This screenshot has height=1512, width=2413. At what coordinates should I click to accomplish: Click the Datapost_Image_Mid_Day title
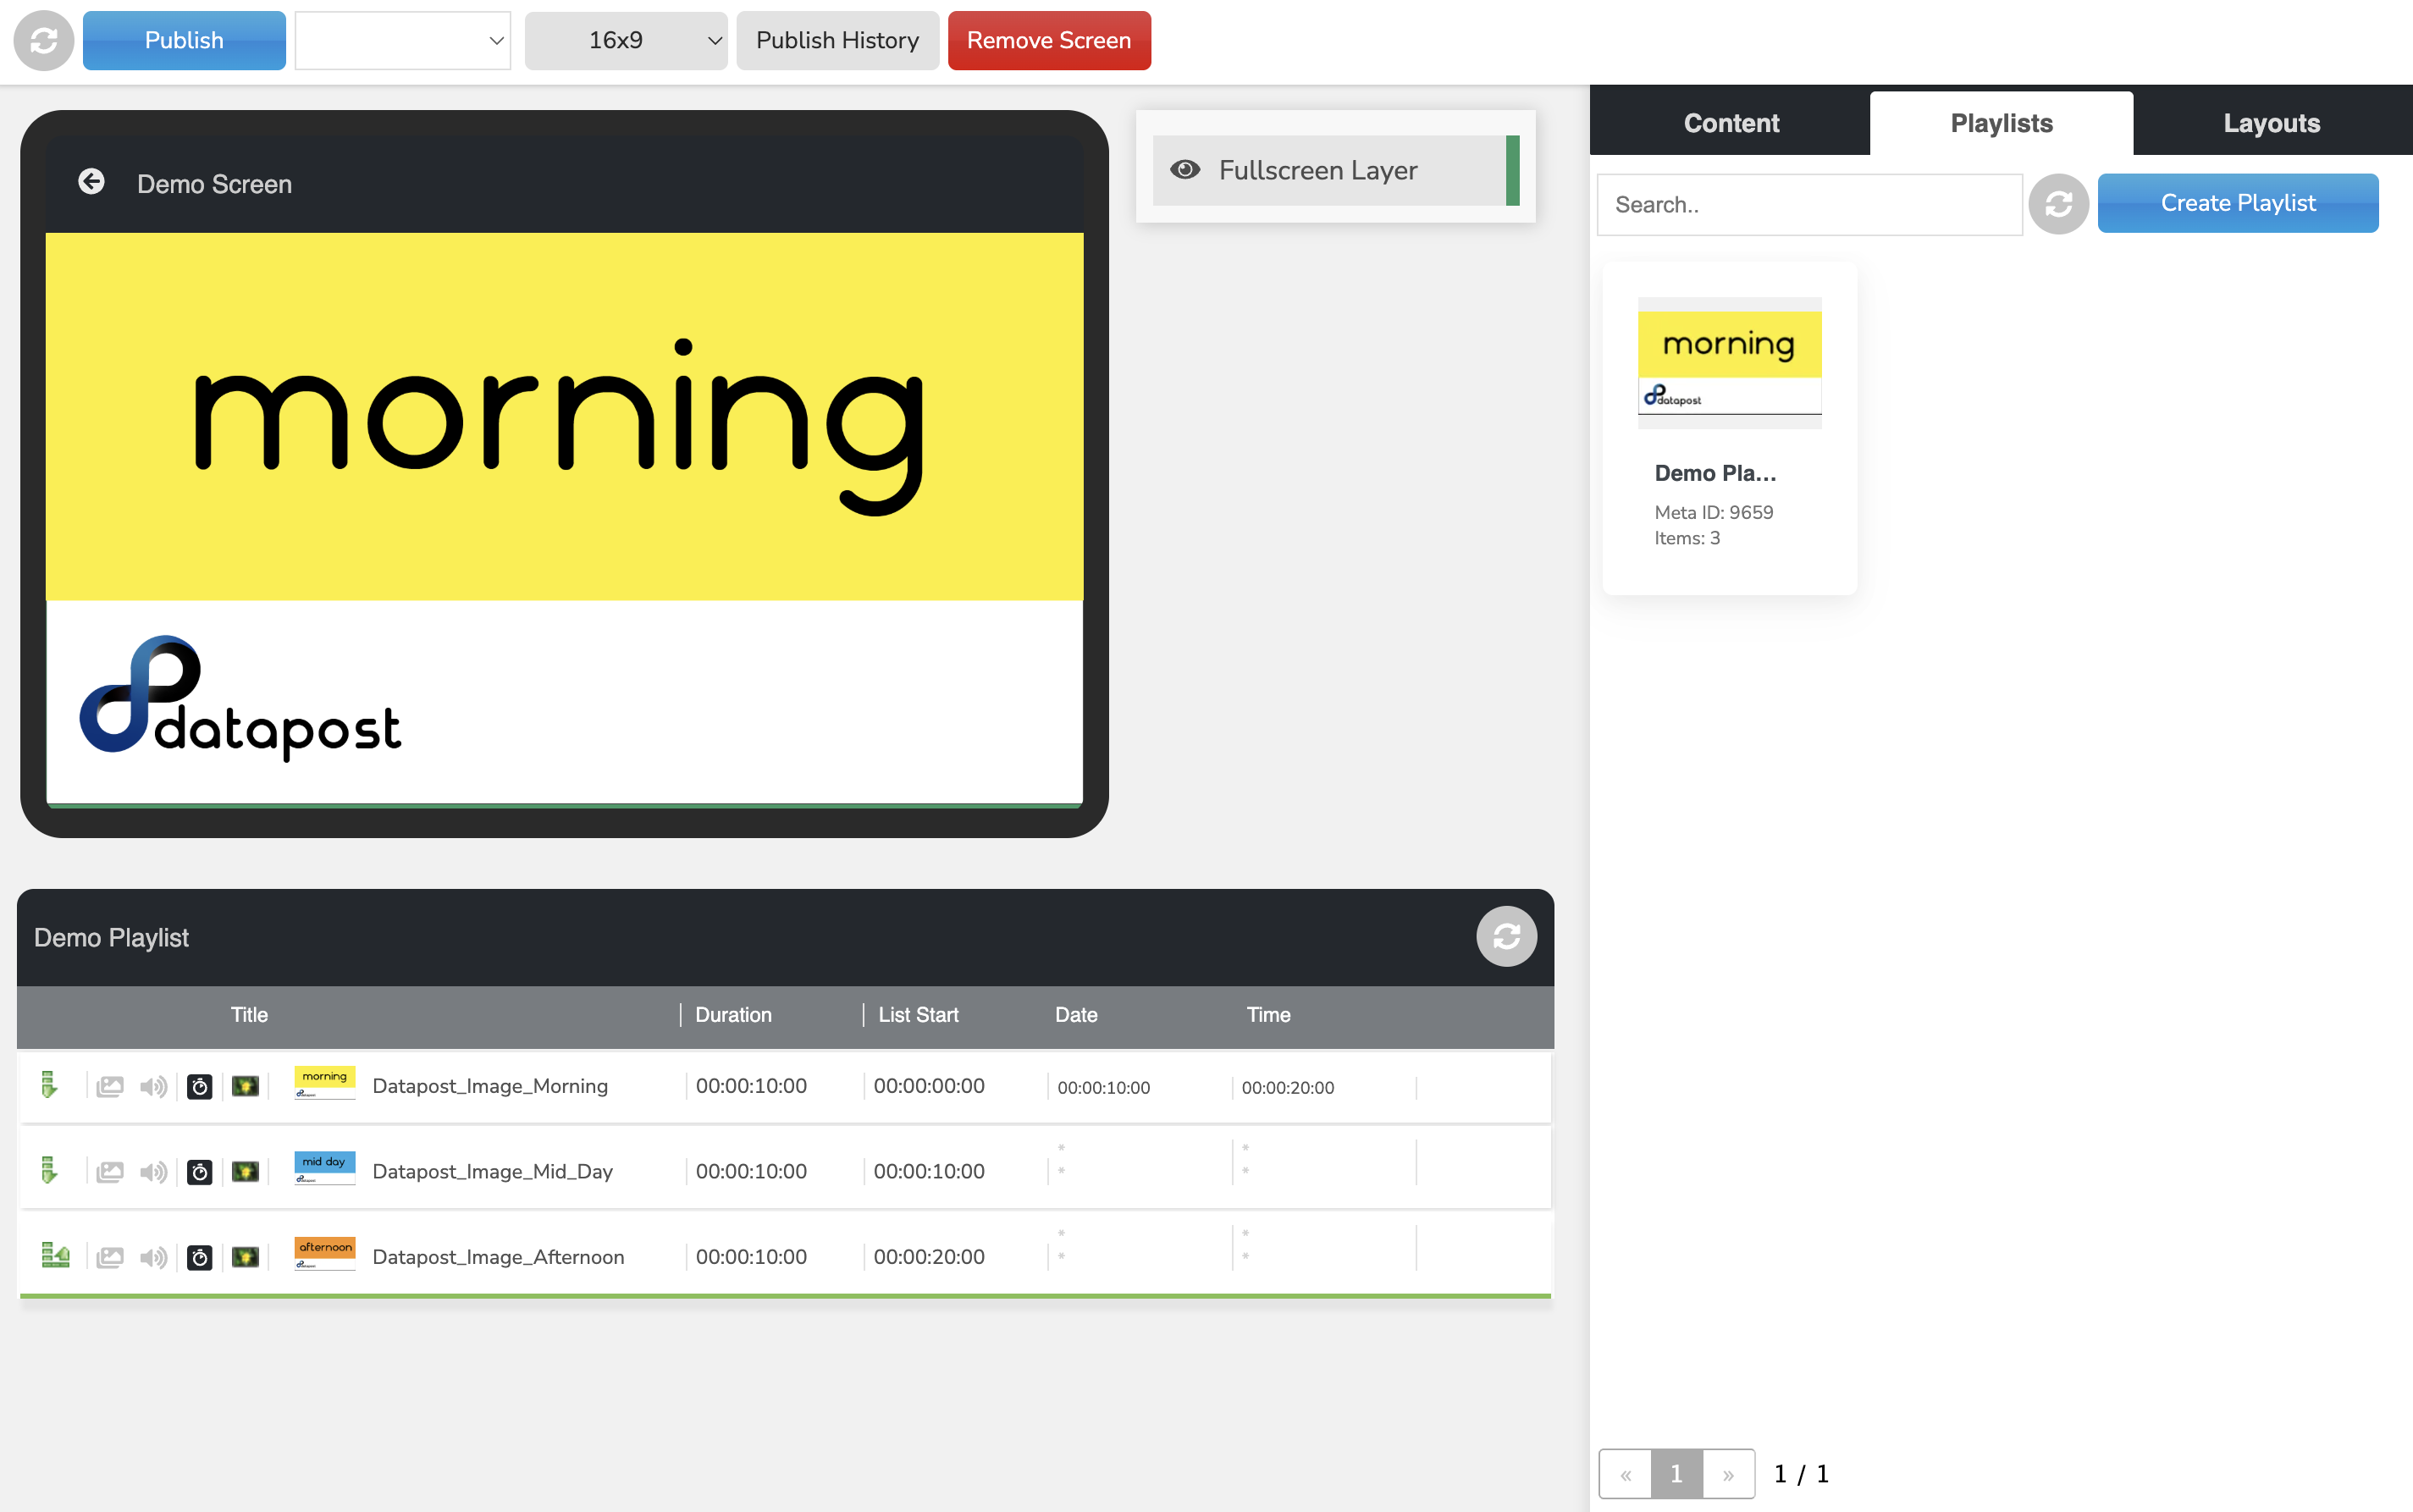(x=492, y=1171)
